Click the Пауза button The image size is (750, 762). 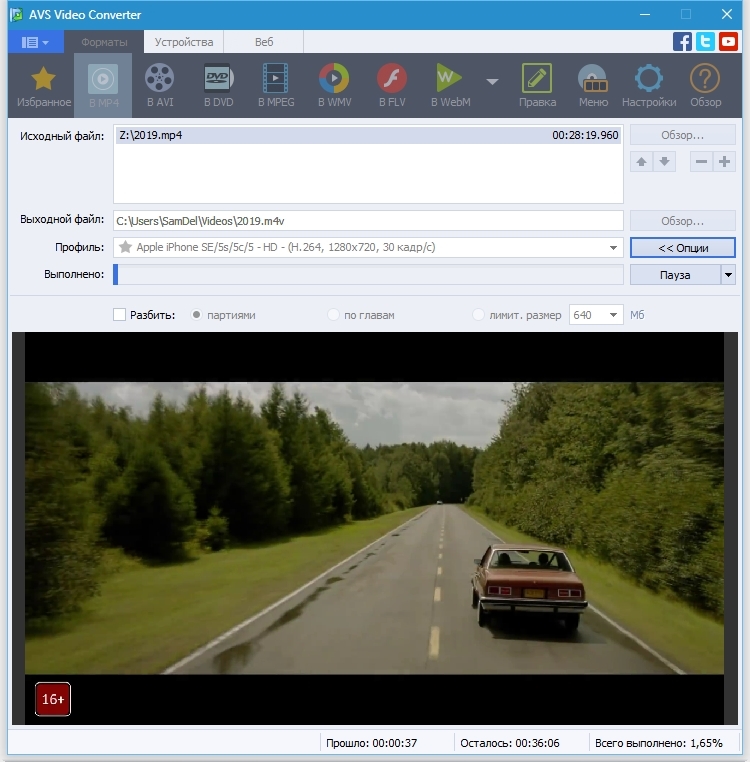pyautogui.click(x=675, y=275)
